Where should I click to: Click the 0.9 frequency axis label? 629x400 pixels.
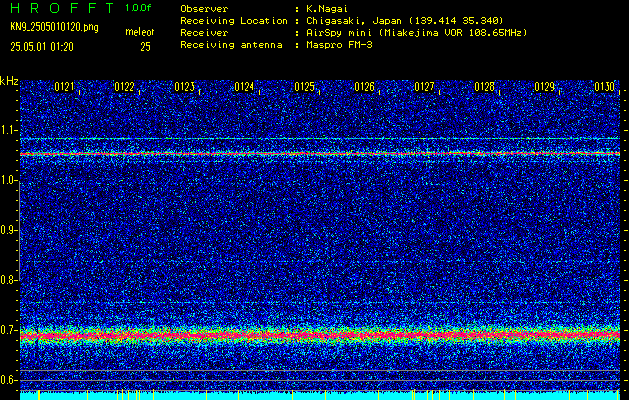[x=8, y=230]
